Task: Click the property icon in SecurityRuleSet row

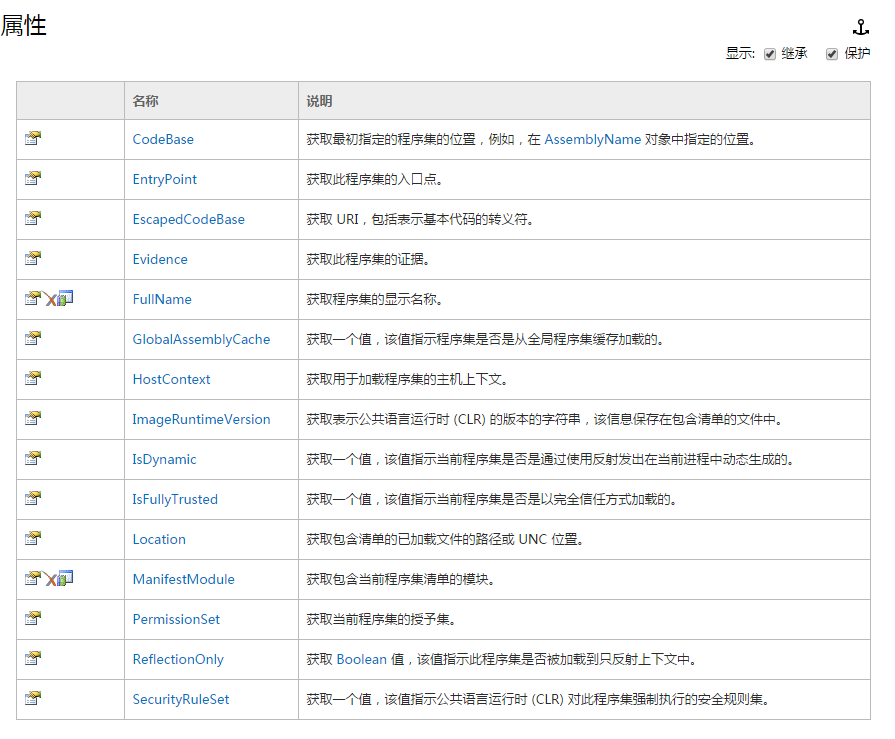Action: click(x=33, y=698)
